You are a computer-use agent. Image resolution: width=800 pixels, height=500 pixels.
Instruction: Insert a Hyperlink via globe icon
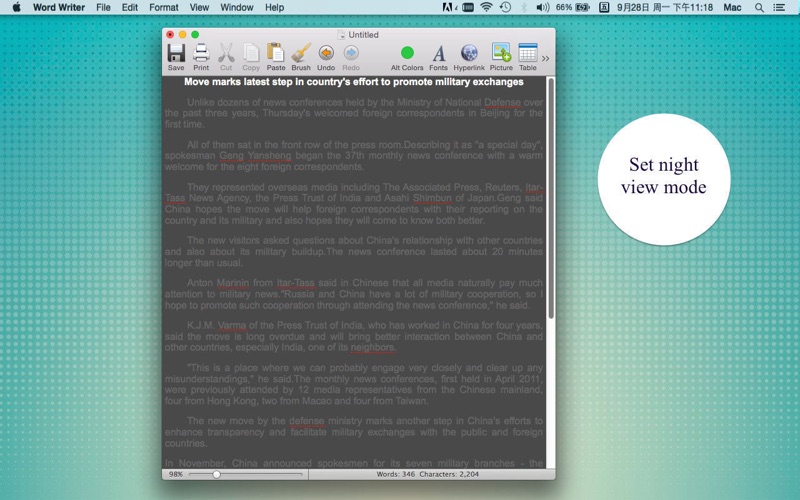[469, 53]
